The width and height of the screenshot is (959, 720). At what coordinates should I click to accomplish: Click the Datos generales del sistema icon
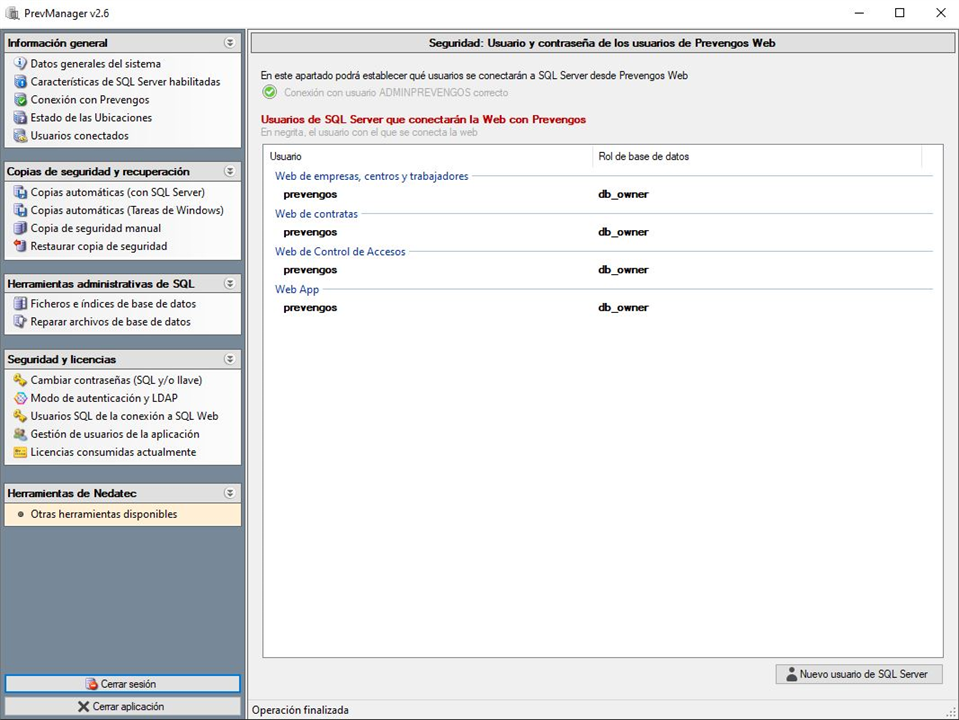(20, 64)
